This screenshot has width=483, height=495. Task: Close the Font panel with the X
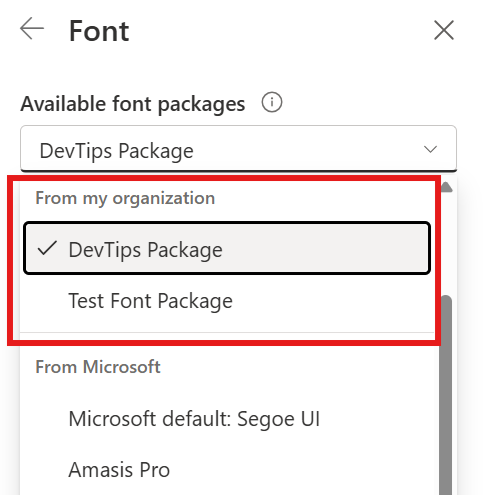(x=444, y=30)
